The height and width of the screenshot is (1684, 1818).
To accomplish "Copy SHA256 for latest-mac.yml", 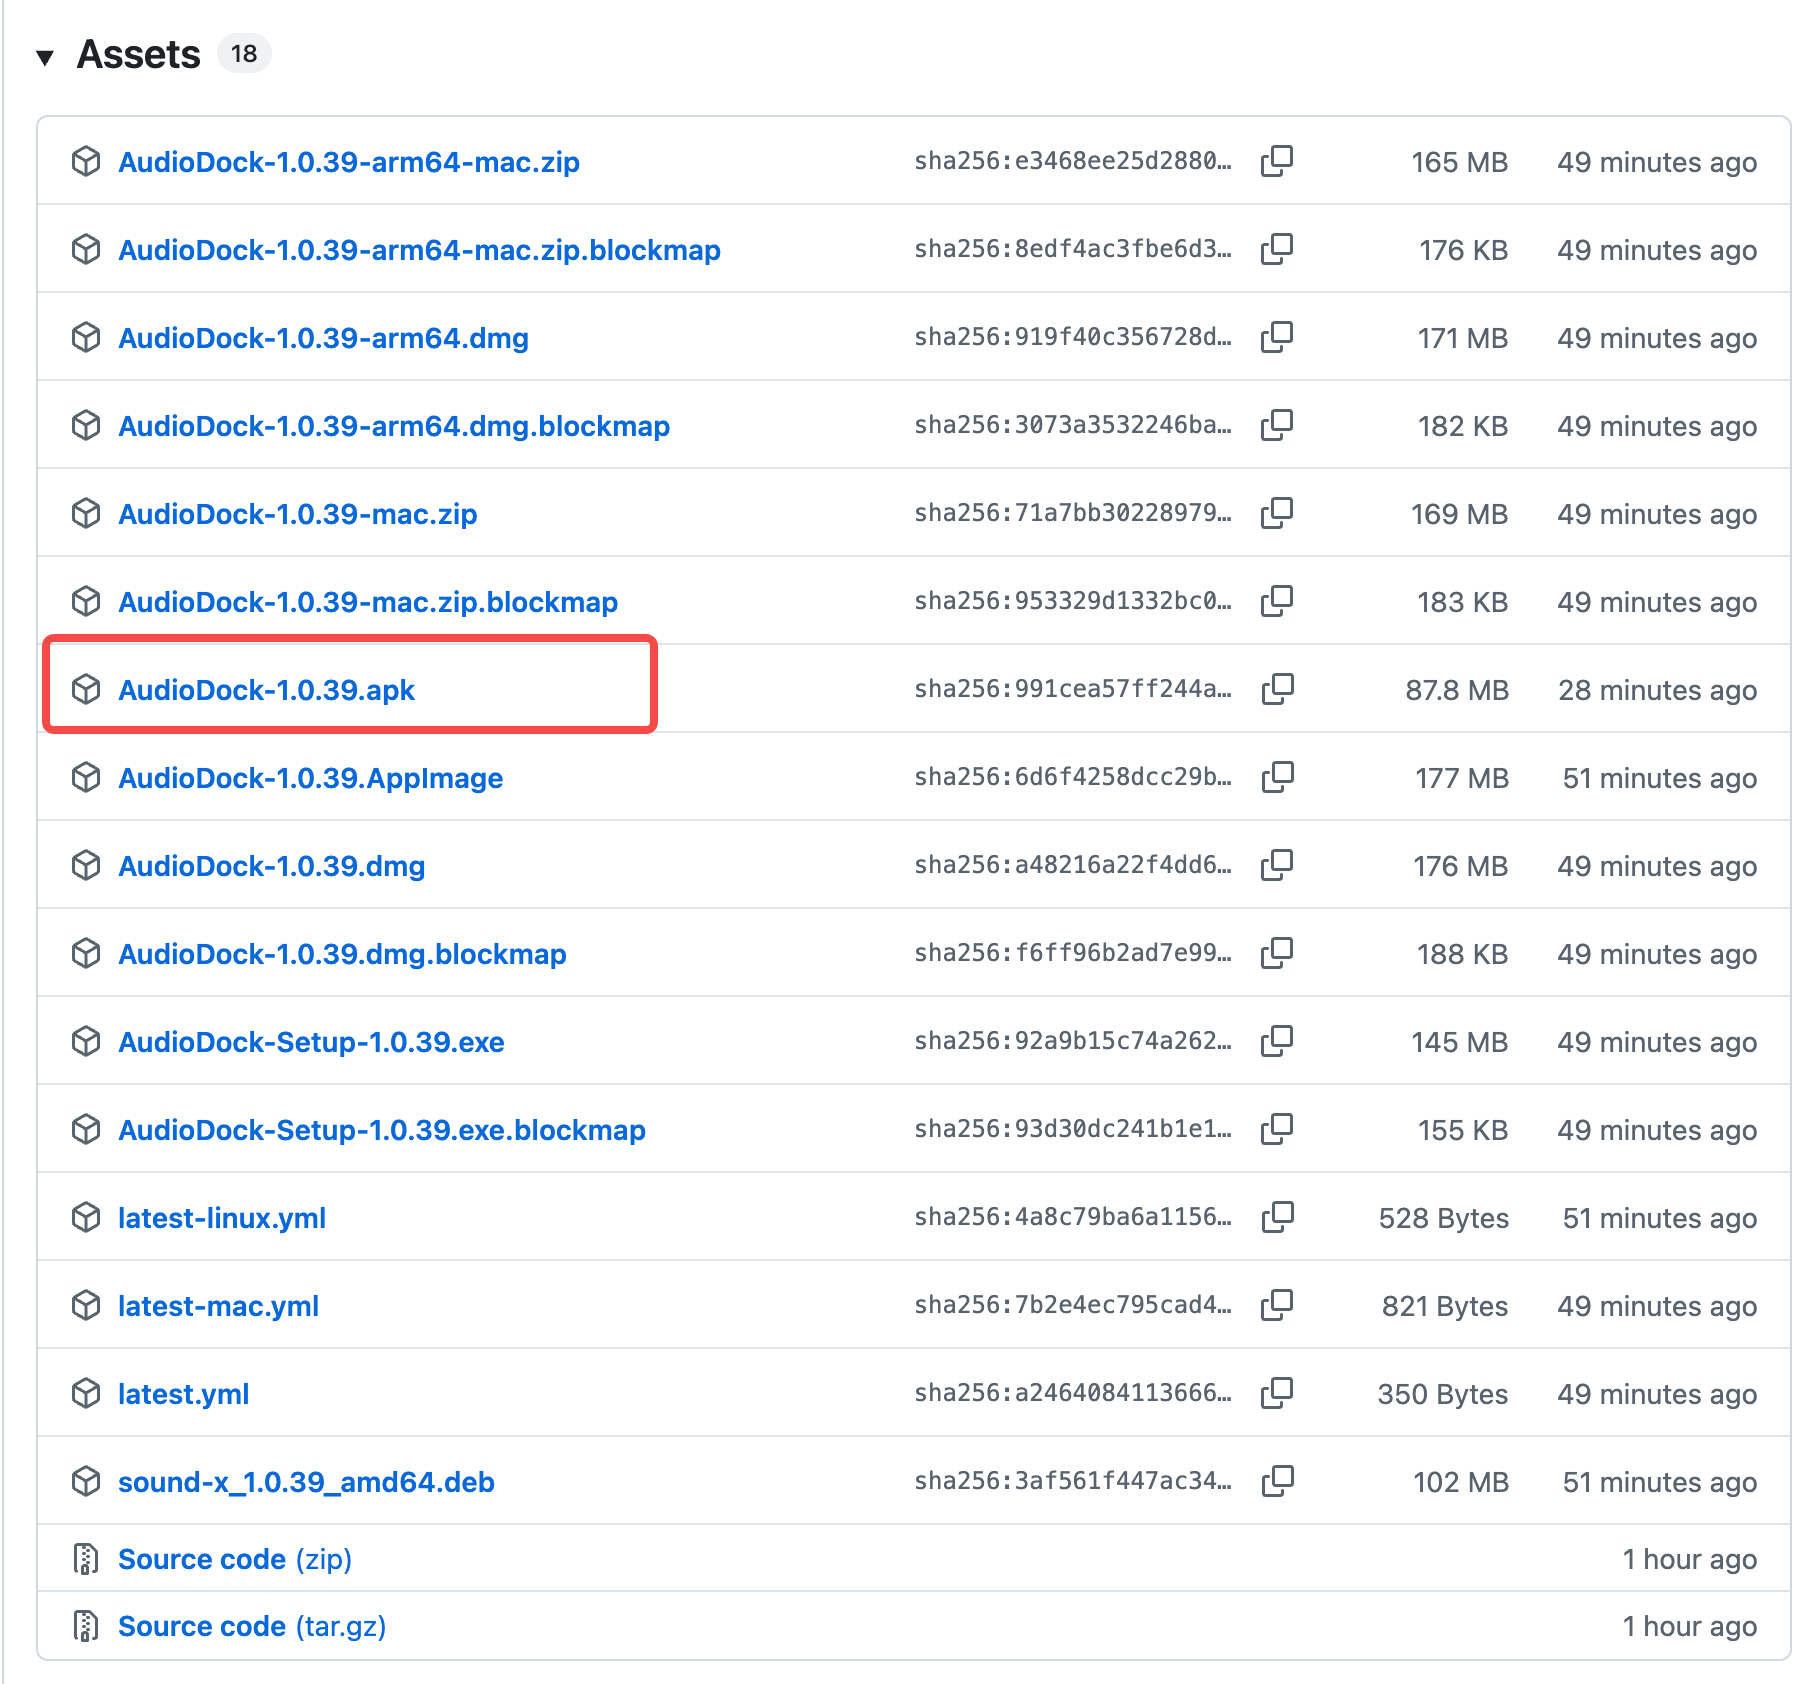I will [x=1277, y=1305].
